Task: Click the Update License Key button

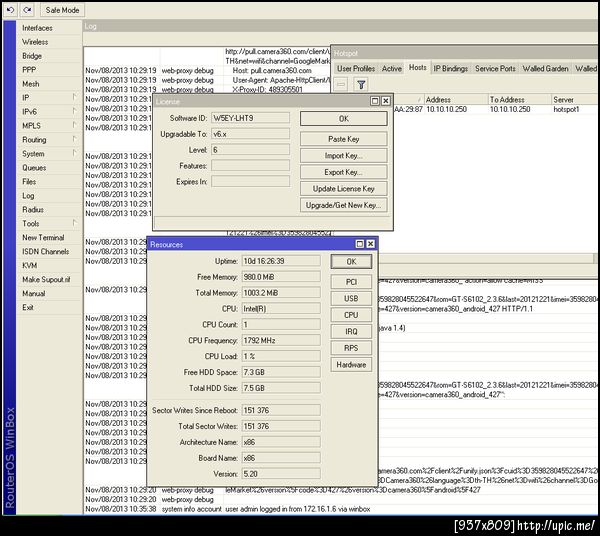Action: point(343,189)
